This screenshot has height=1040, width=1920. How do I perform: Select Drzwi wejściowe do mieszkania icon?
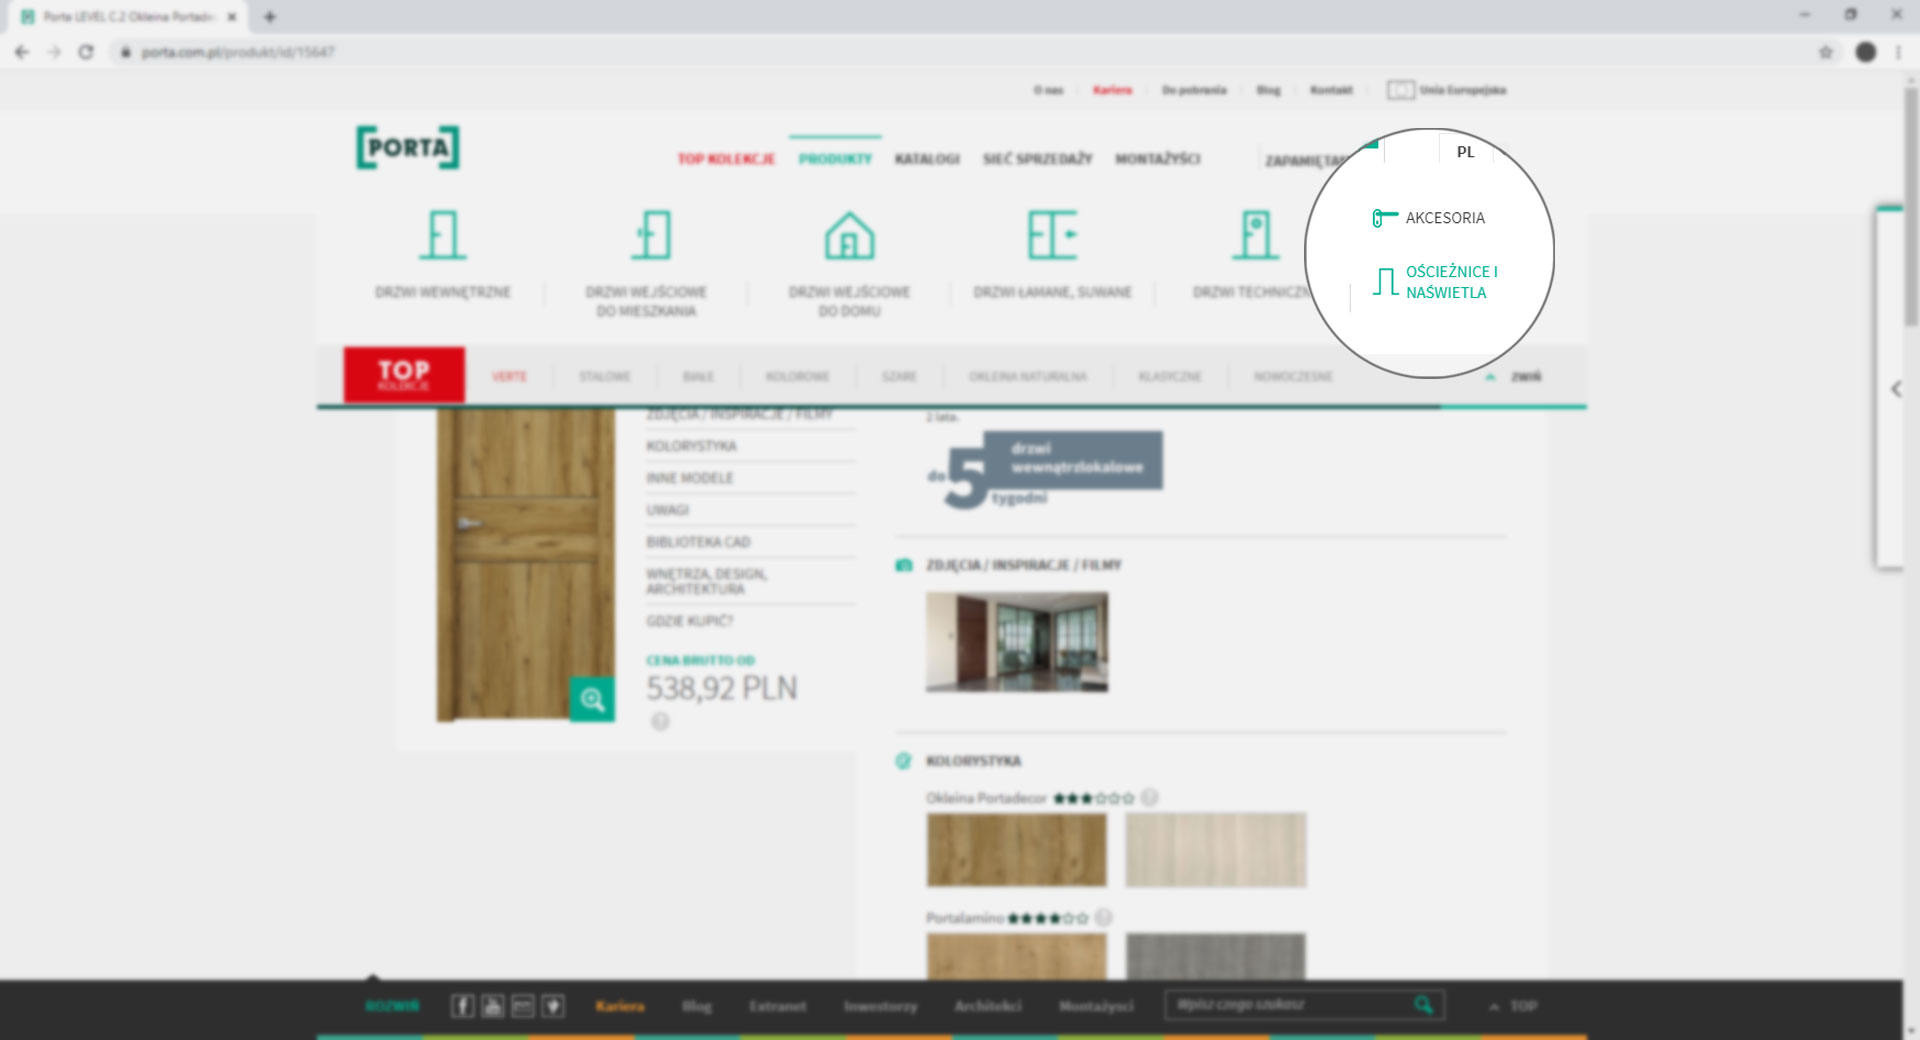(x=651, y=235)
